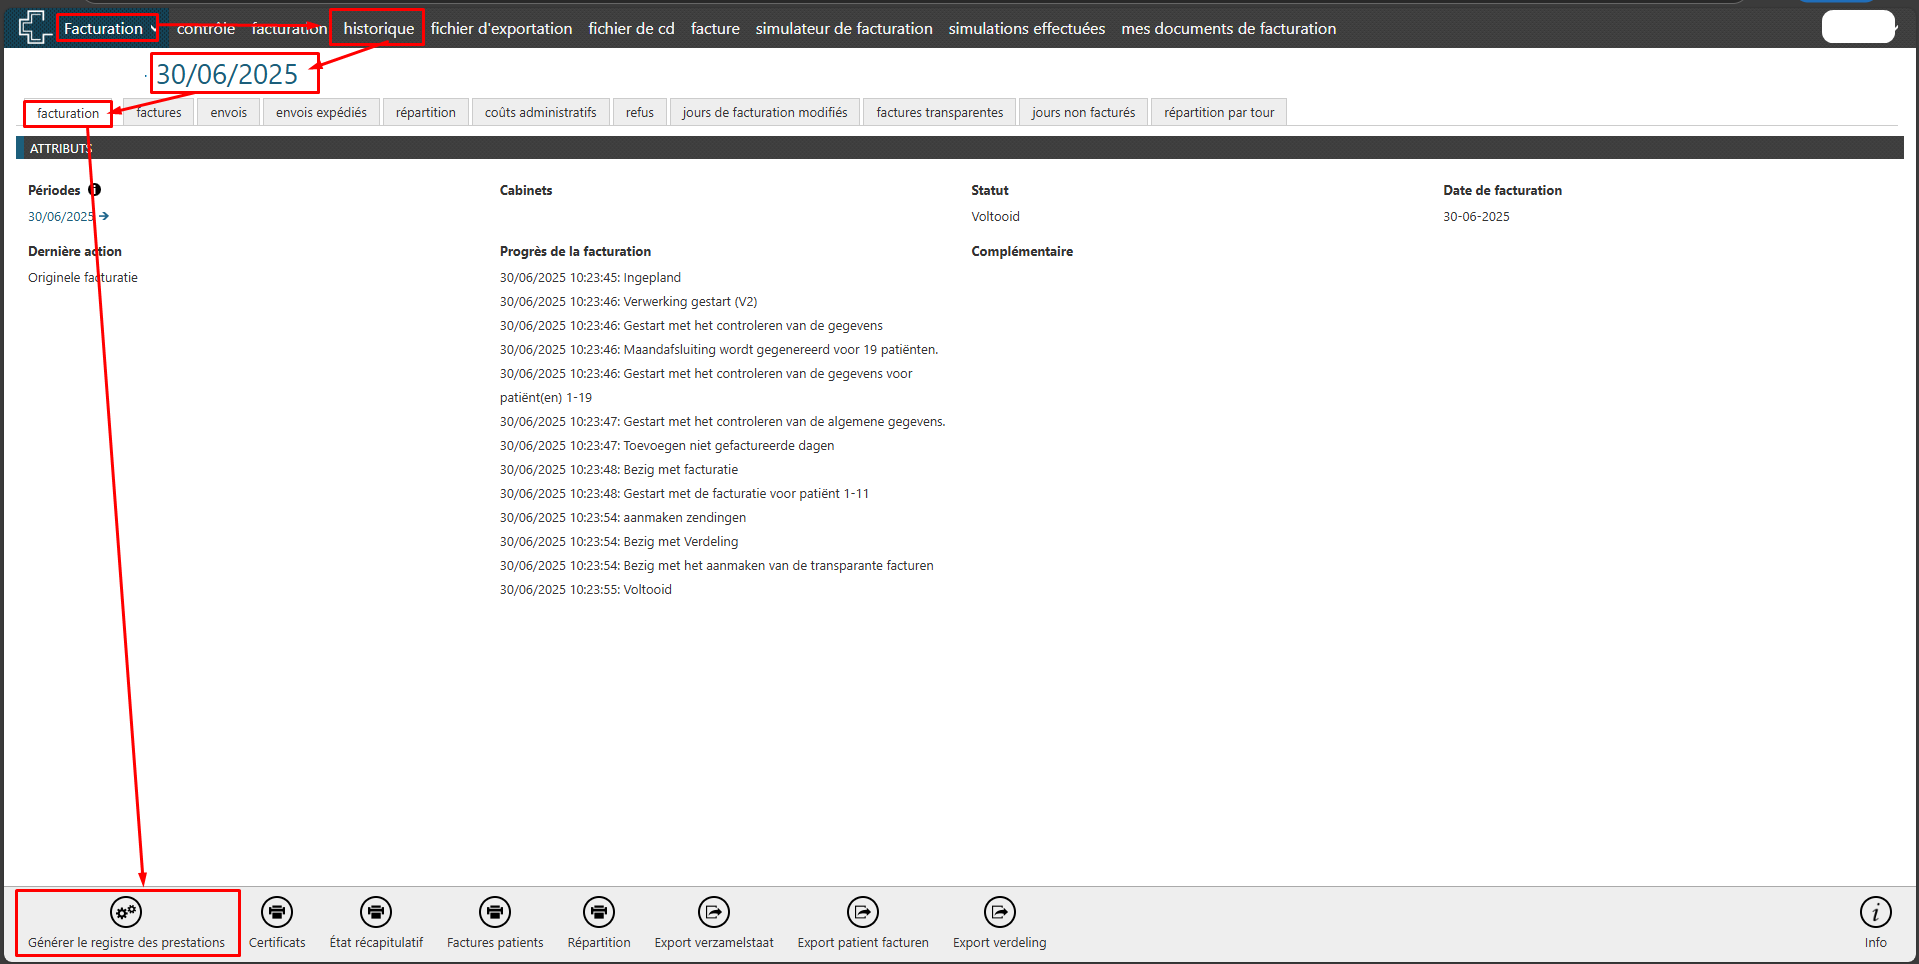Click the Export patient facturen icon
Viewport: 1919px width, 964px height.
[863, 912]
